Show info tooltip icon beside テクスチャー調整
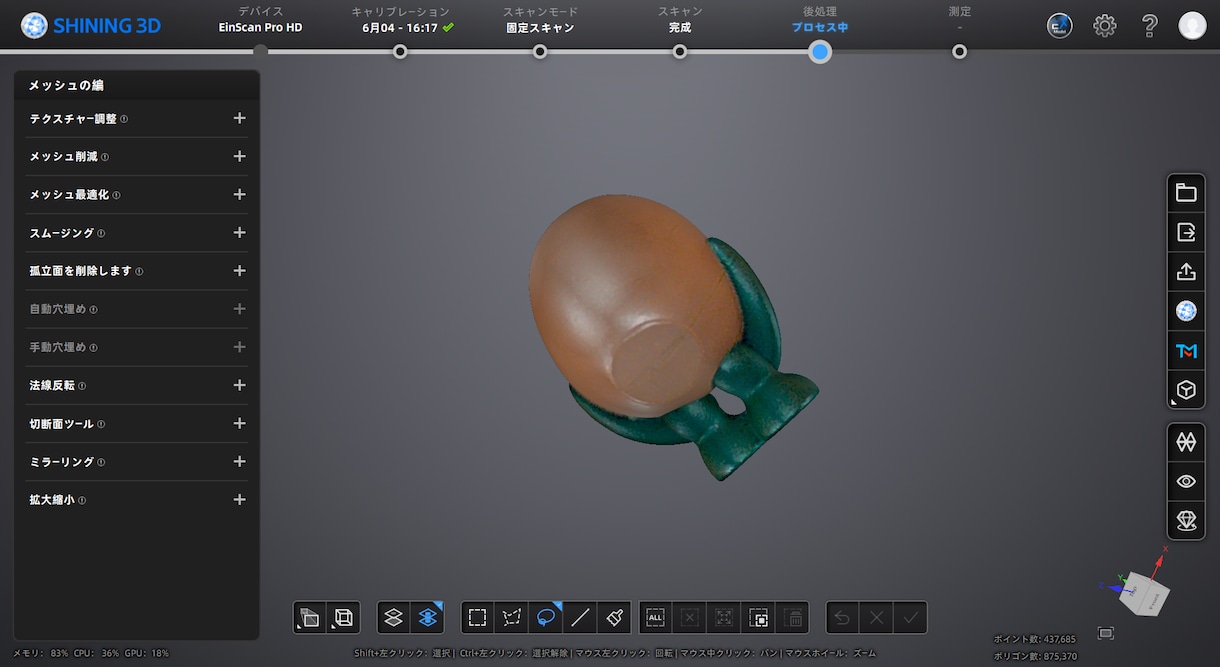 (x=124, y=119)
